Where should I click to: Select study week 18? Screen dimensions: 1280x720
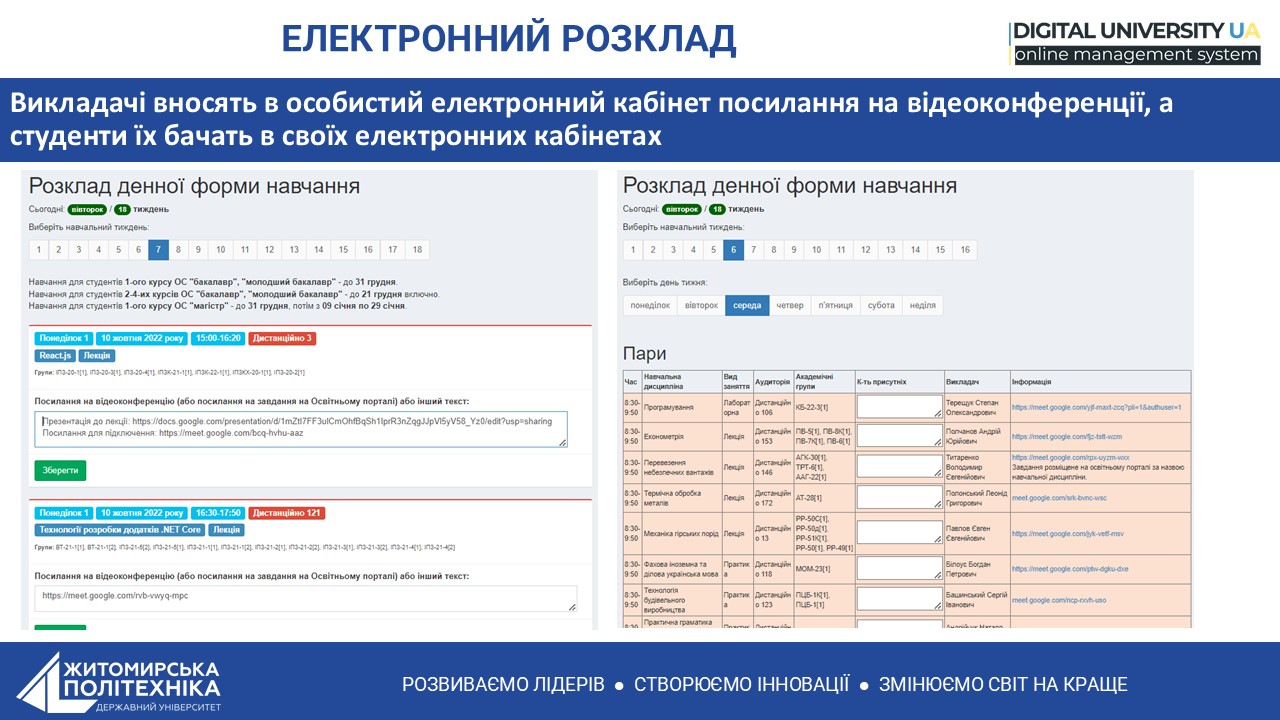click(417, 250)
